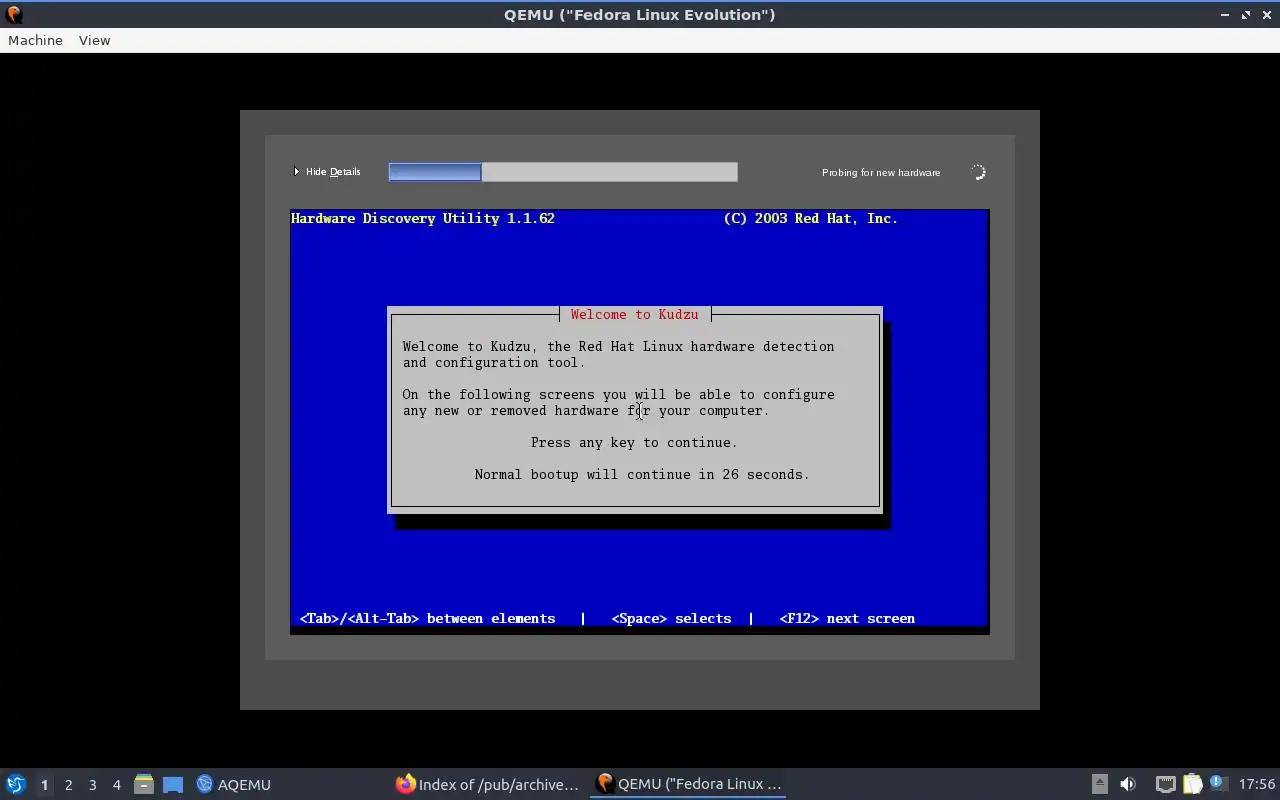Switch to the Firefox 'Index of /pub/archive' window
1280x800 pixels.
tap(488, 784)
